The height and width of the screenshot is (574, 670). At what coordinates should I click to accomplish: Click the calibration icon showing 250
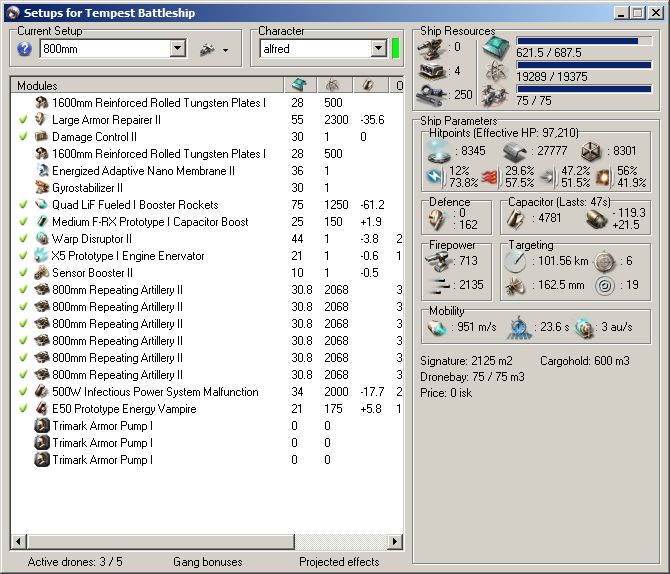point(430,94)
